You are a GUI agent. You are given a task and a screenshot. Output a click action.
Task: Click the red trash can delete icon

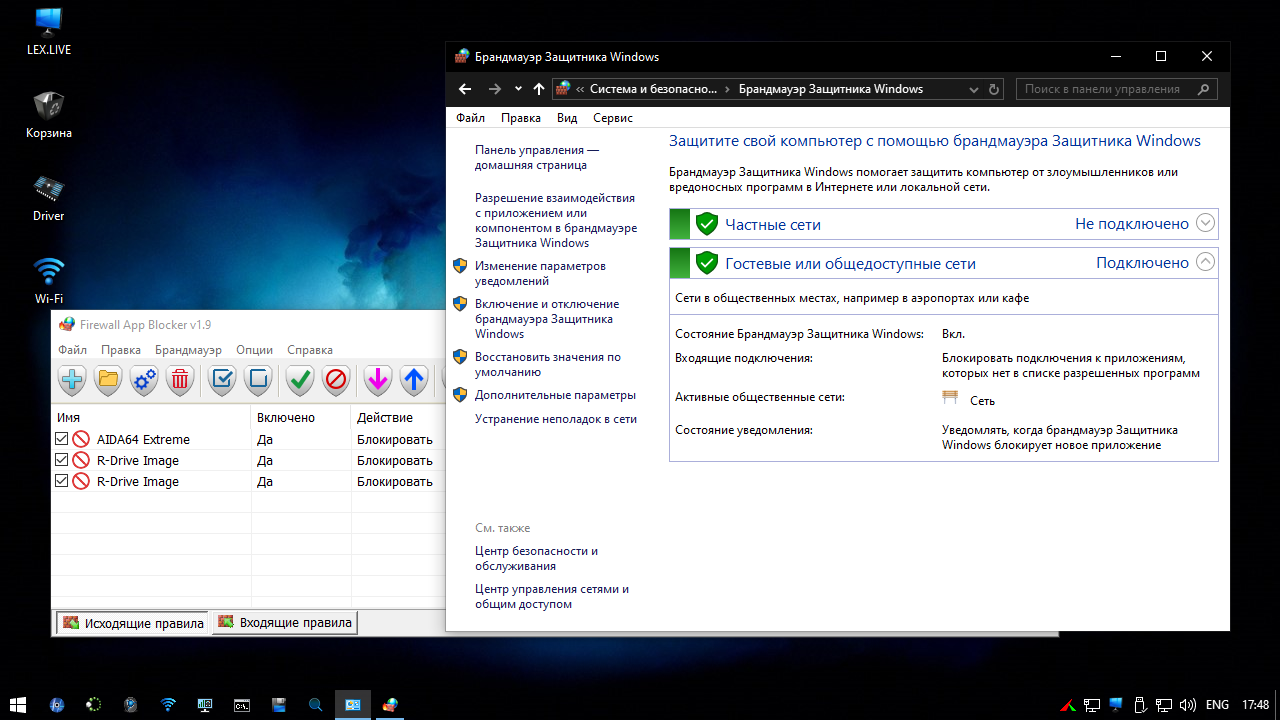(x=180, y=379)
